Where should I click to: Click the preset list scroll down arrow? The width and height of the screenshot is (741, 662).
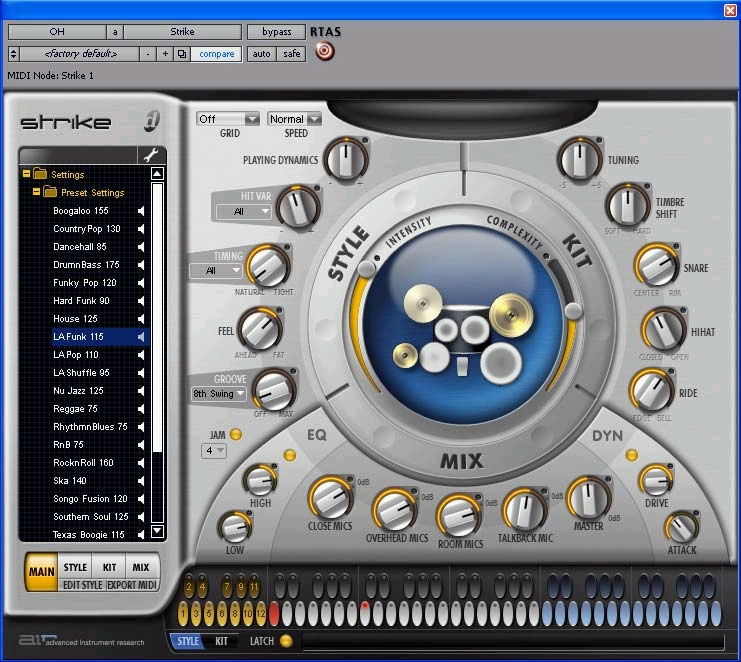pos(157,532)
